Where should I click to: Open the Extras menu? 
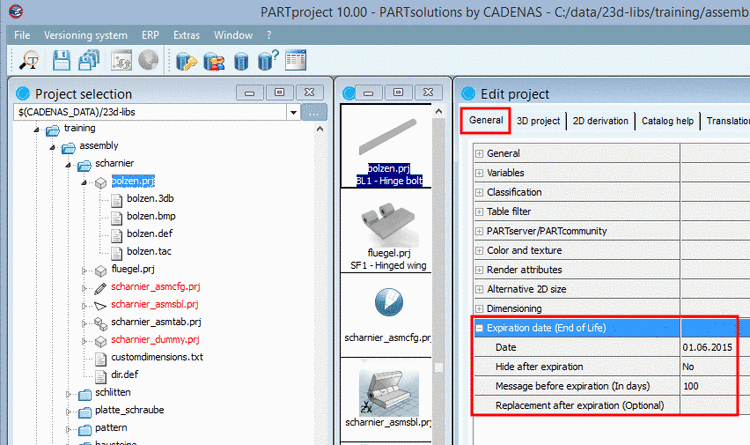click(187, 35)
